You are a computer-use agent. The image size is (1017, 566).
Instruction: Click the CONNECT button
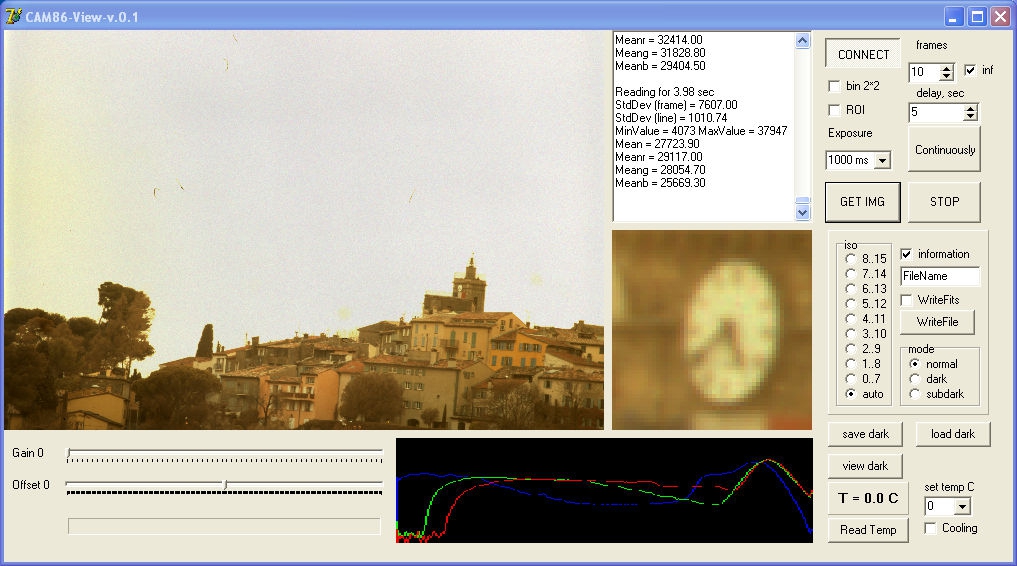[863, 54]
